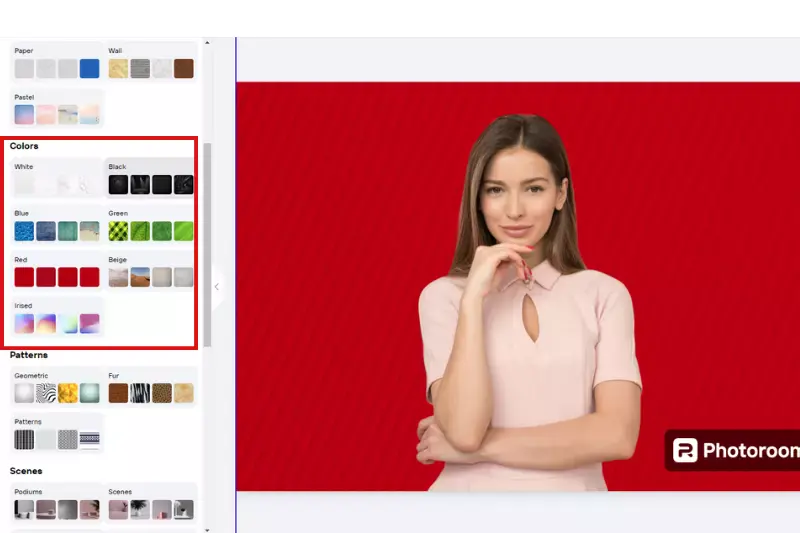Image resolution: width=800 pixels, height=533 pixels.
Task: Click the Photoroom watermark logo
Action: click(733, 451)
